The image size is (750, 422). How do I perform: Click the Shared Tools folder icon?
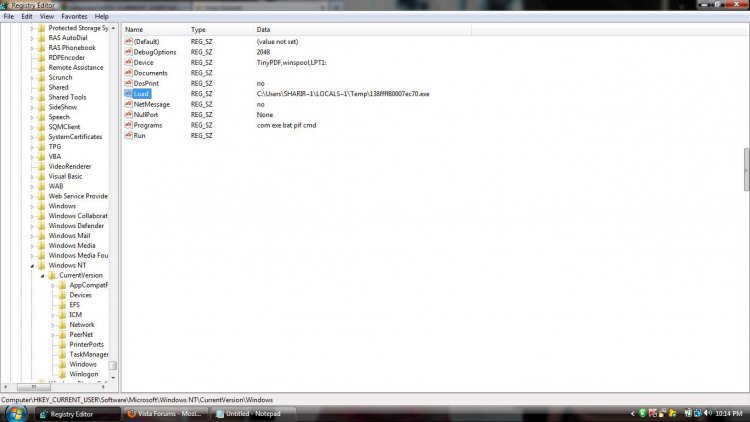[42, 97]
